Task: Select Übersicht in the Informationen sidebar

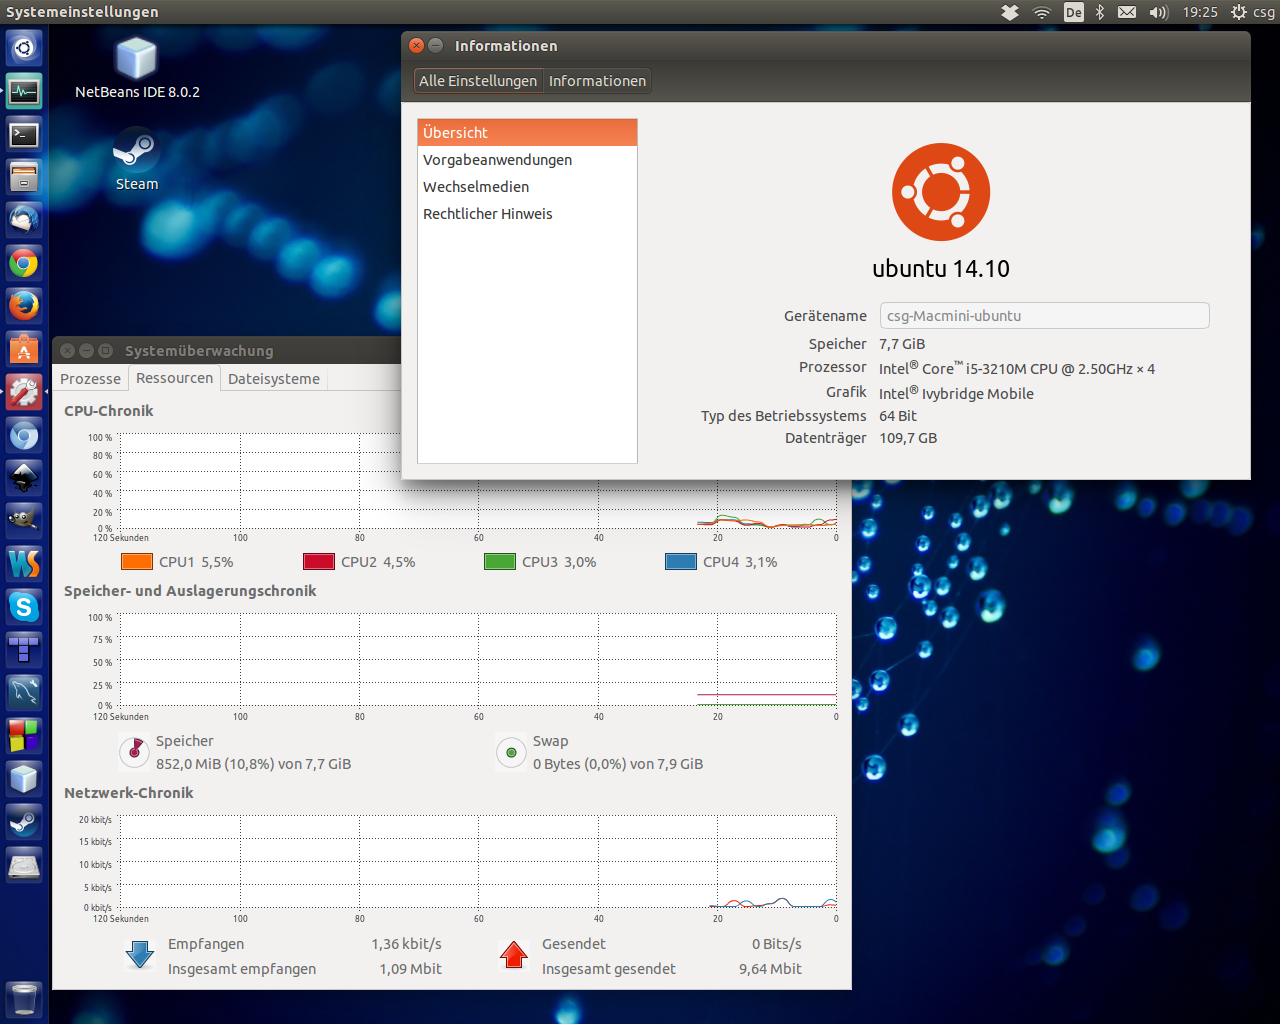Action: (527, 133)
